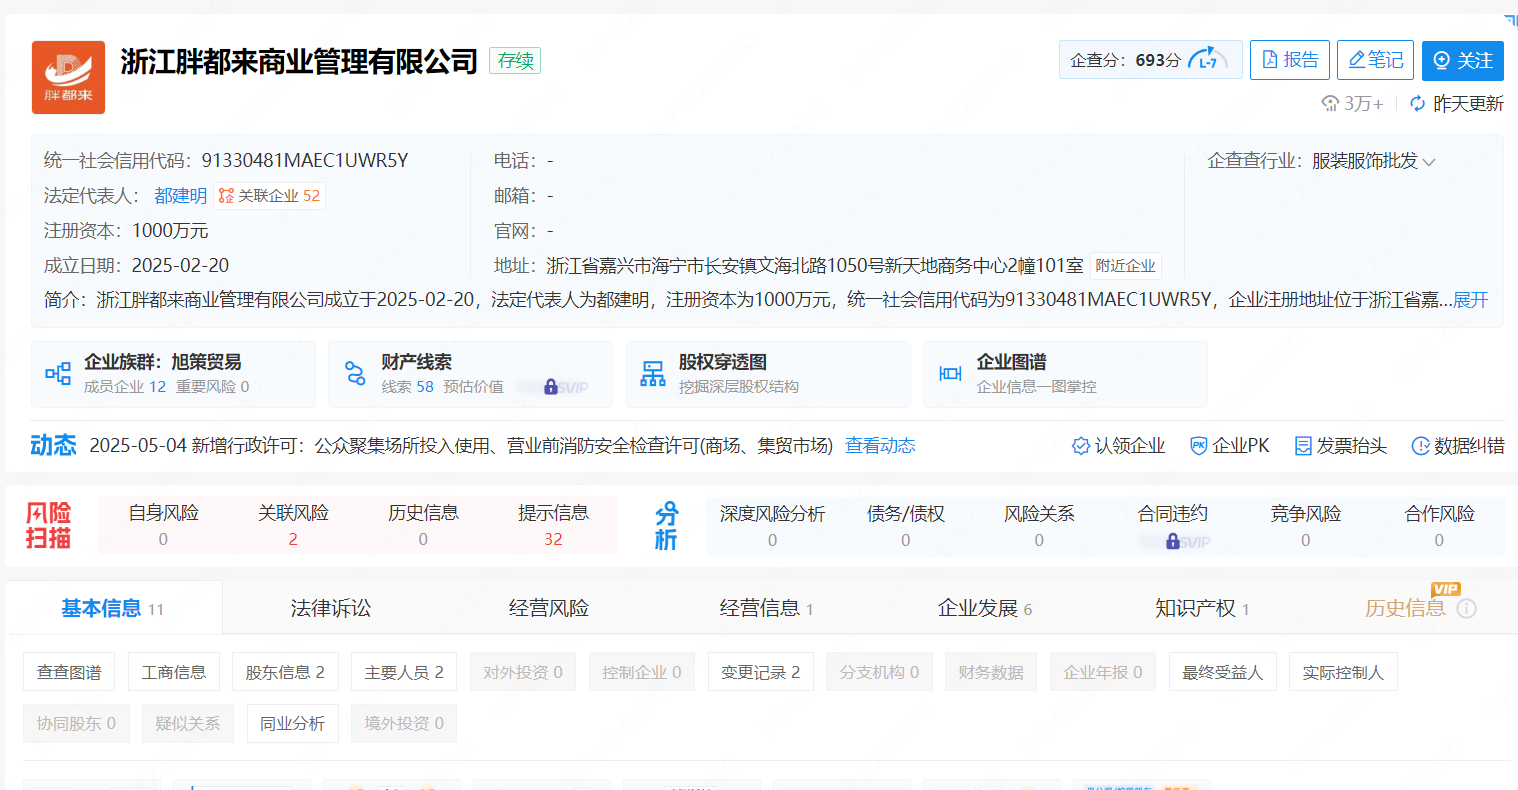Open the 企查分 693分 score badge

click(1150, 60)
